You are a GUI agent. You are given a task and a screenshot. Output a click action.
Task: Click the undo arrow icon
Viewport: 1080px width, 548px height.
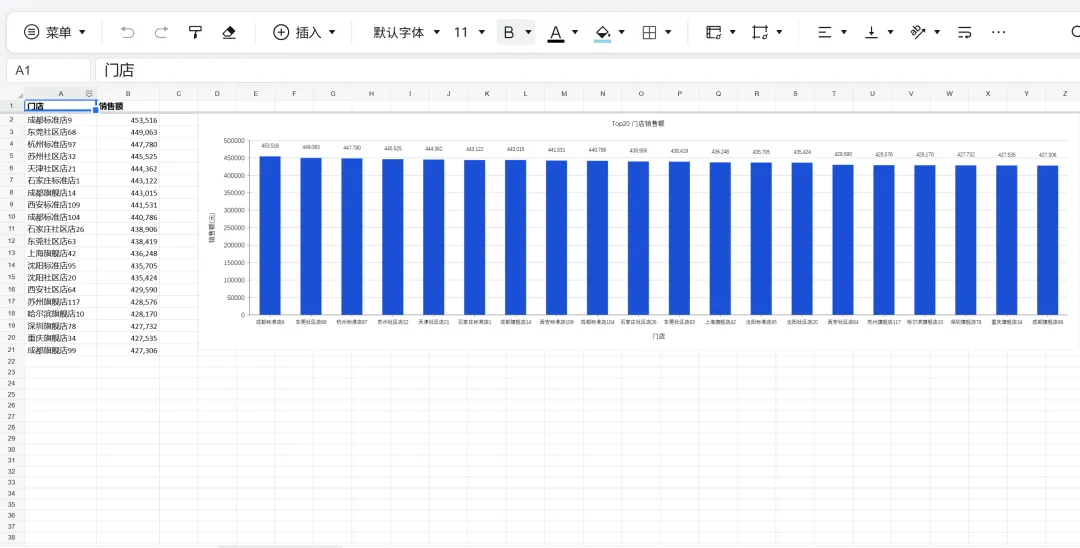127,32
